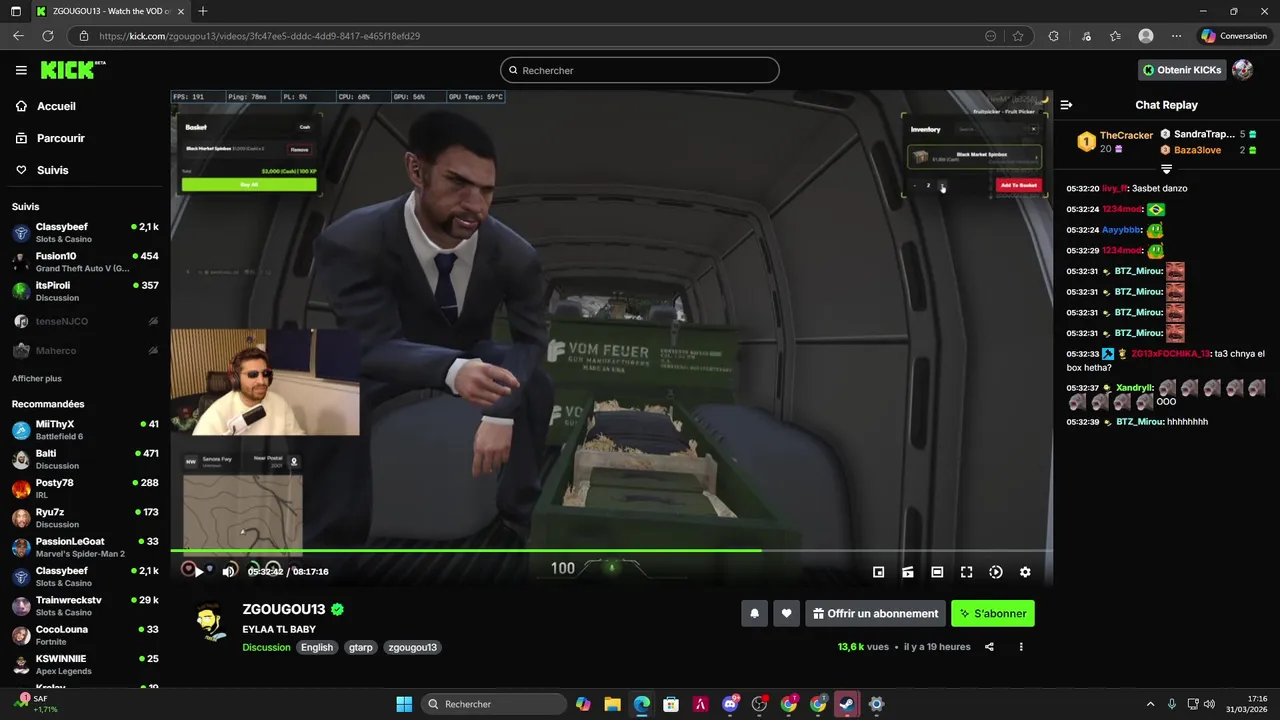Open Classybeef Slots & Casino followed channel
The height and width of the screenshot is (720, 1280).
pos(85,233)
